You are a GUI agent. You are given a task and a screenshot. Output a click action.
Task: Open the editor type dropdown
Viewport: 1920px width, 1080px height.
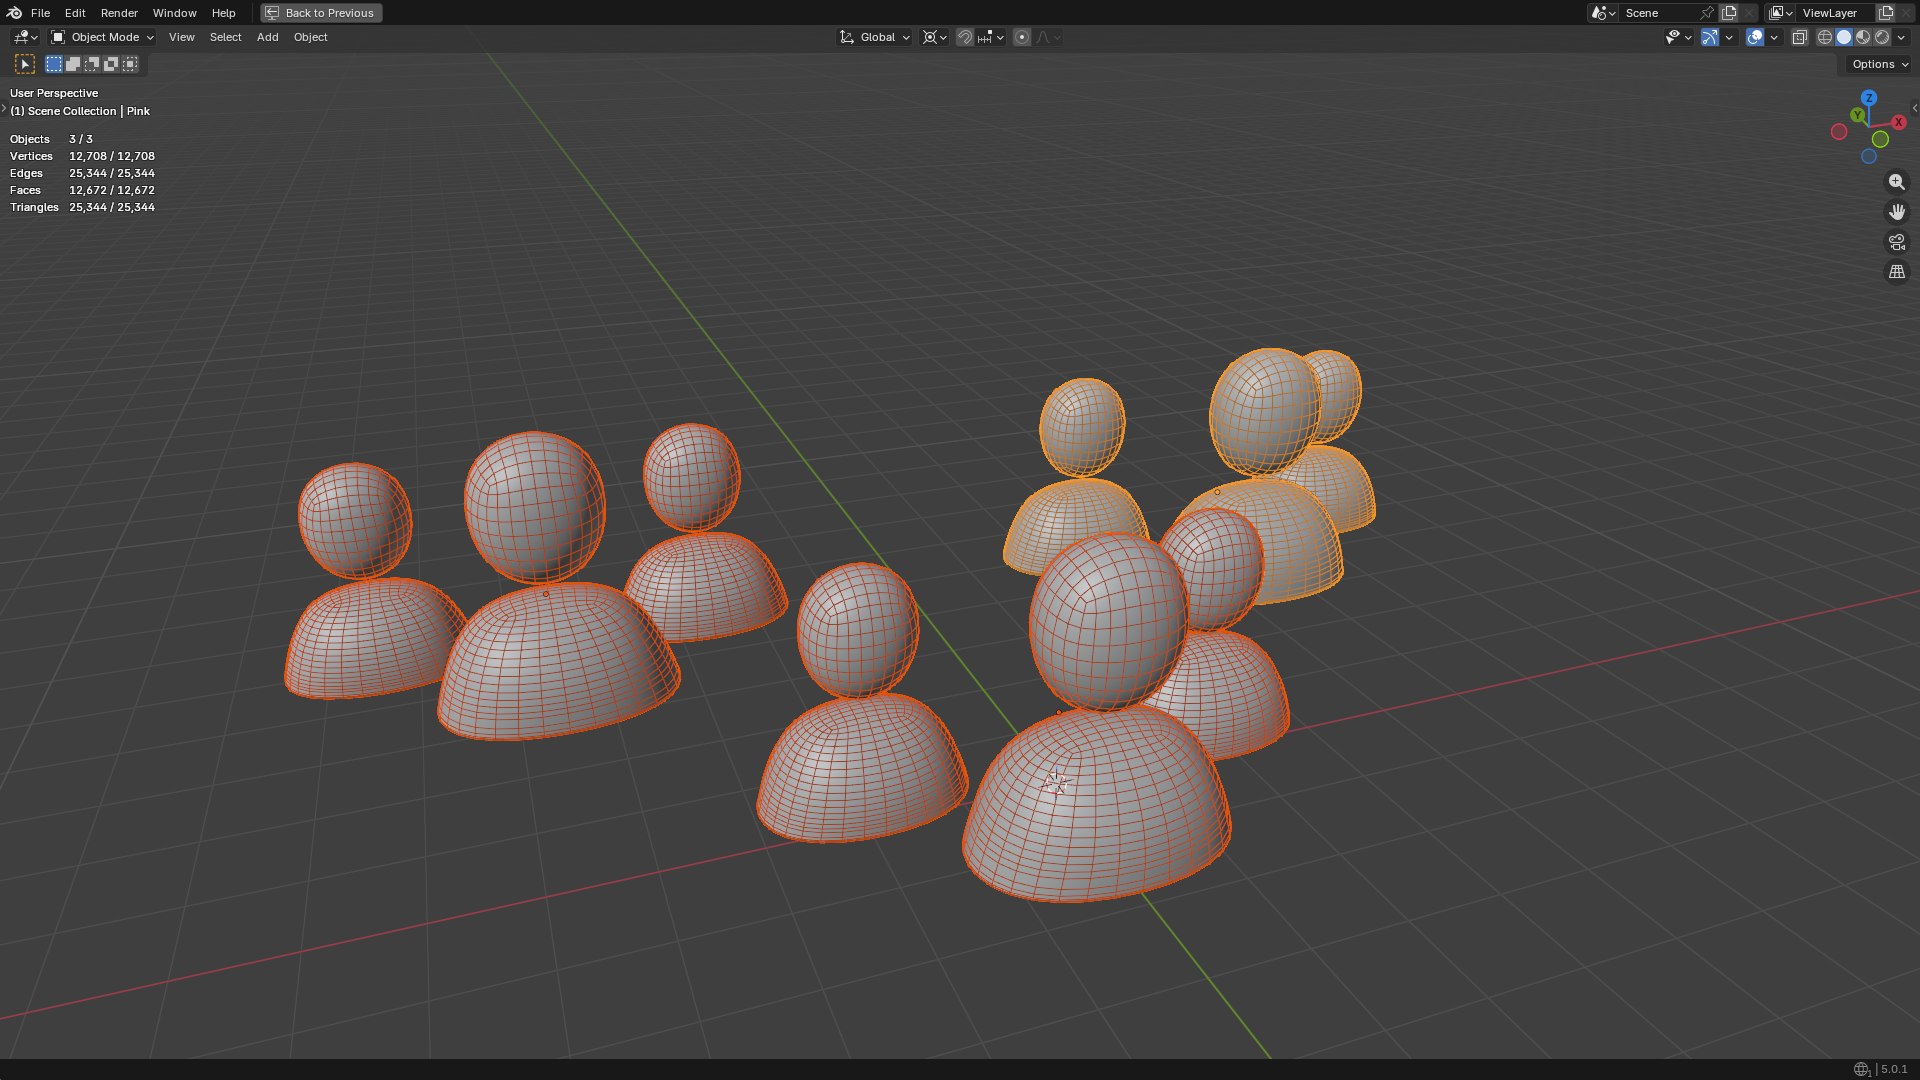25,37
